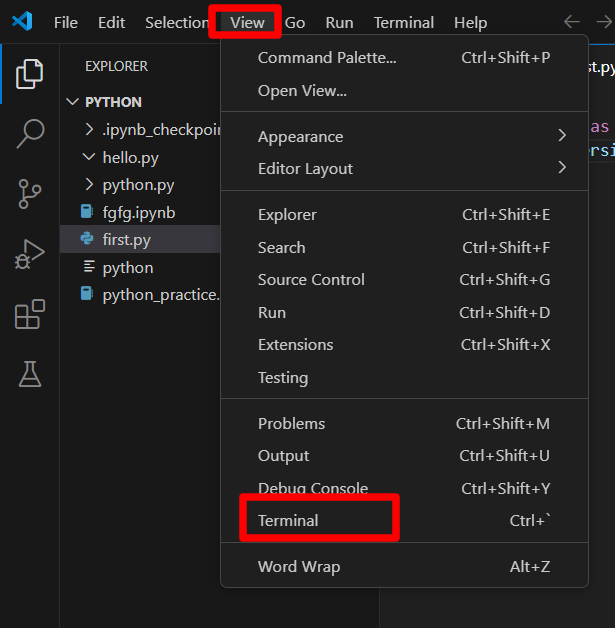Click the VS Code logo icon
Image resolution: width=615 pixels, height=628 pixels.
click(22, 22)
